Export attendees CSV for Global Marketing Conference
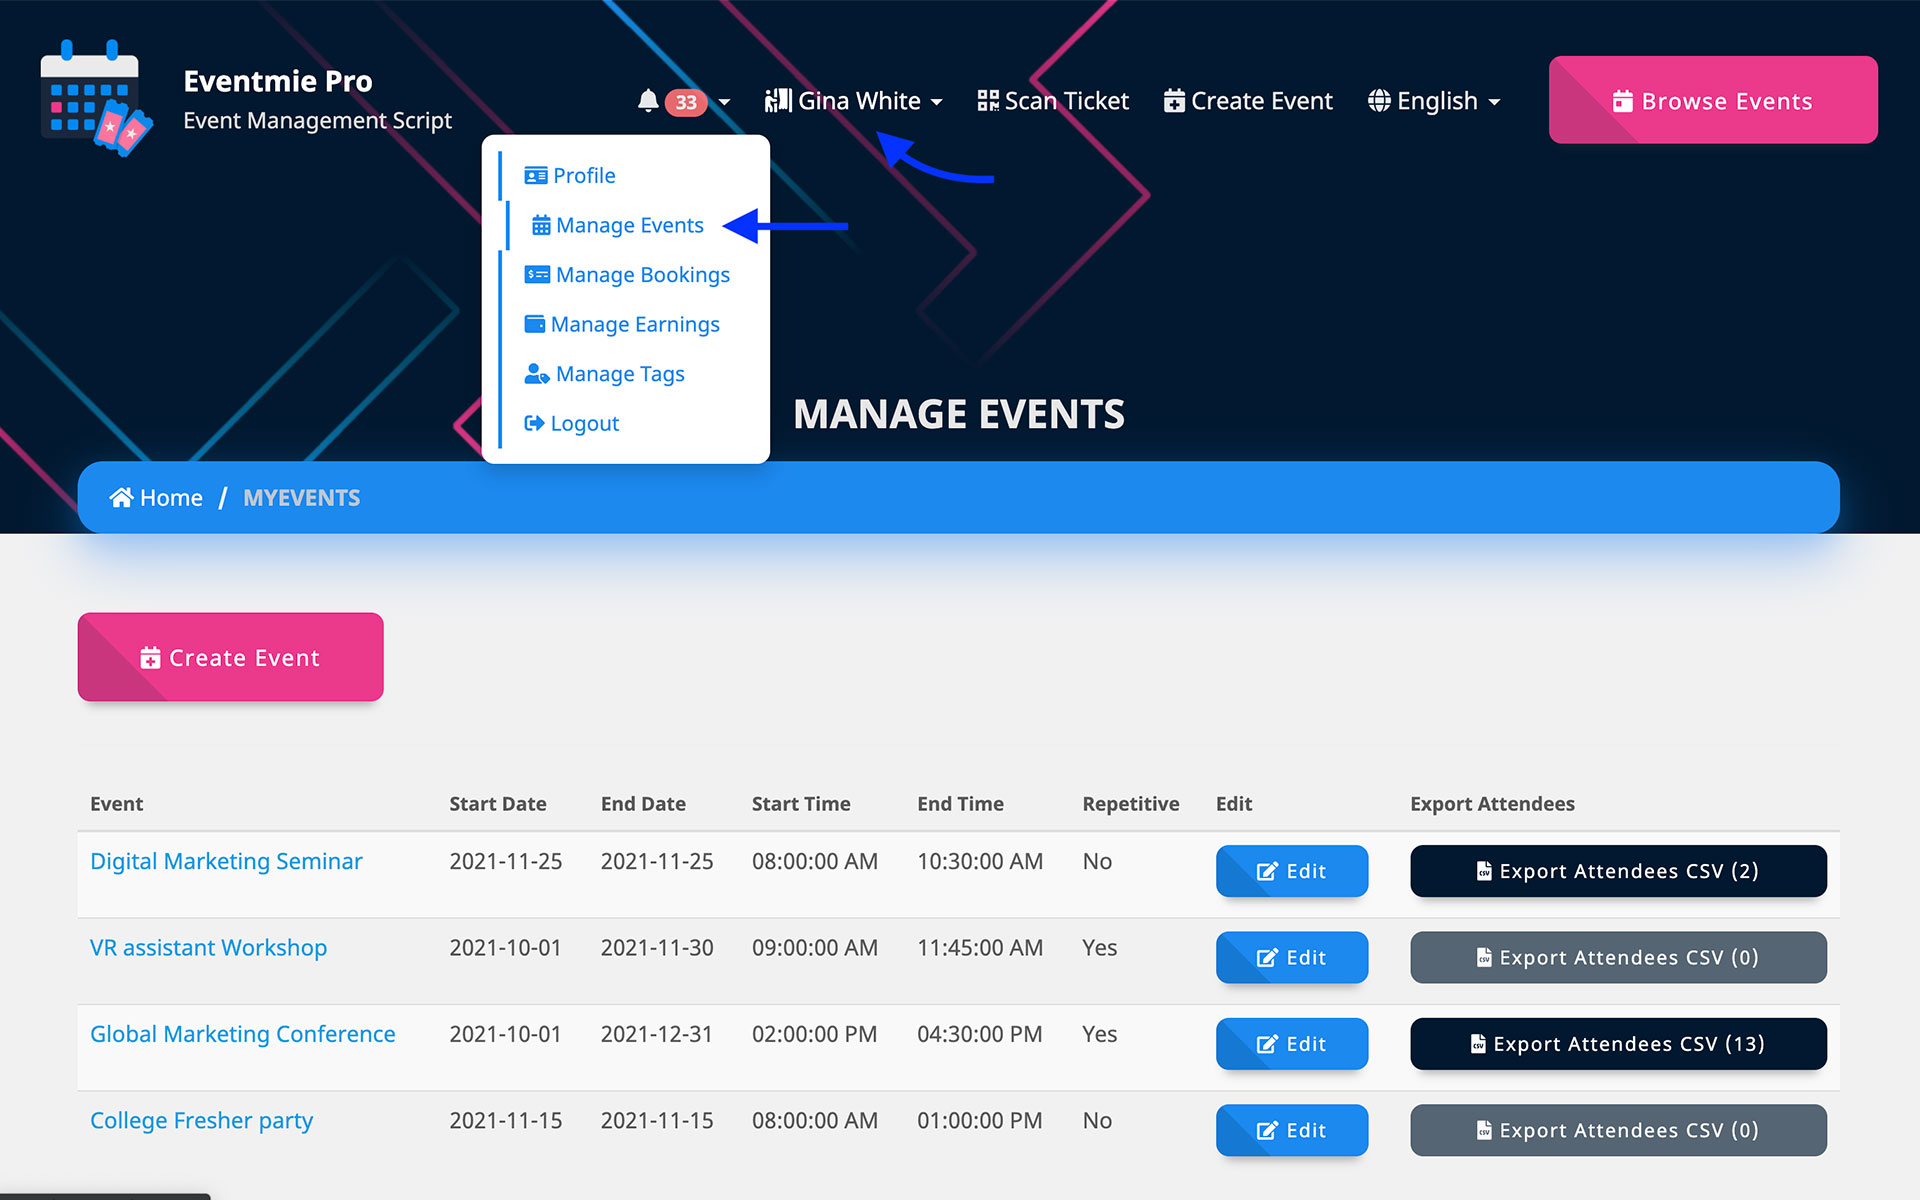The width and height of the screenshot is (1920, 1200). pos(1617,1044)
